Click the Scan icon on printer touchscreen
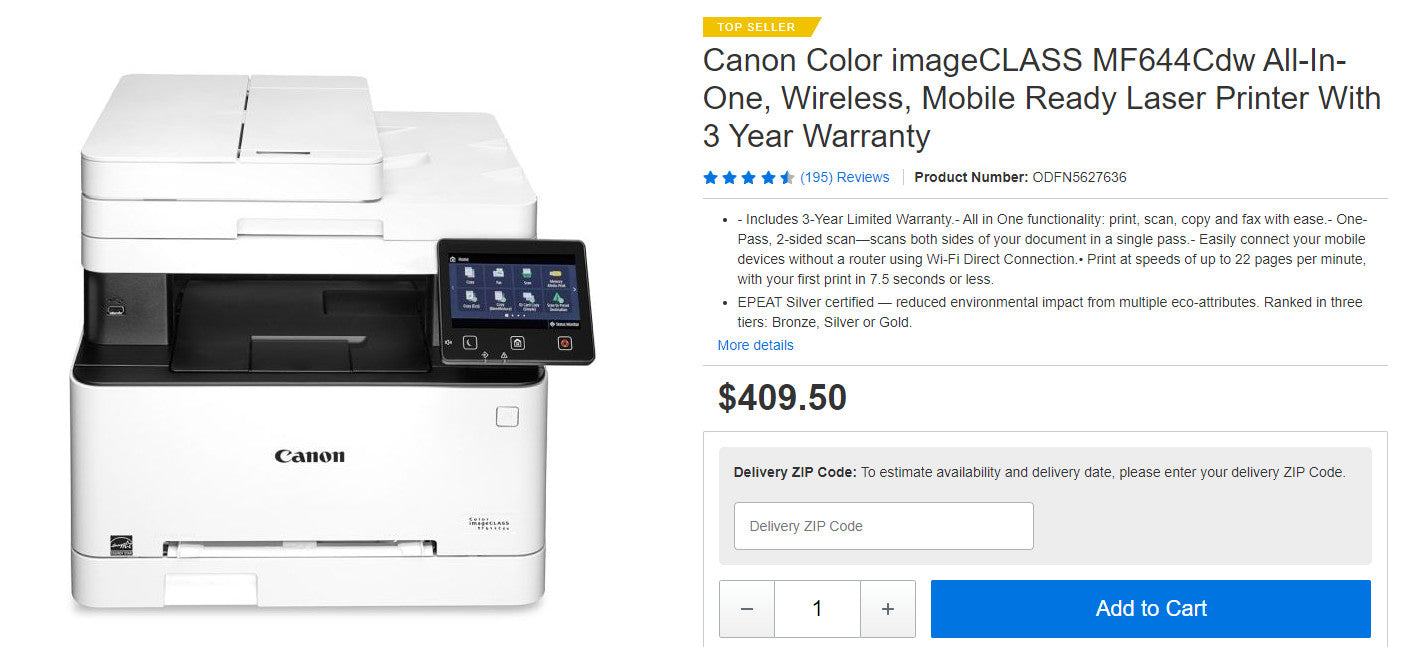Viewport: 1421px width, 647px height. pos(526,273)
